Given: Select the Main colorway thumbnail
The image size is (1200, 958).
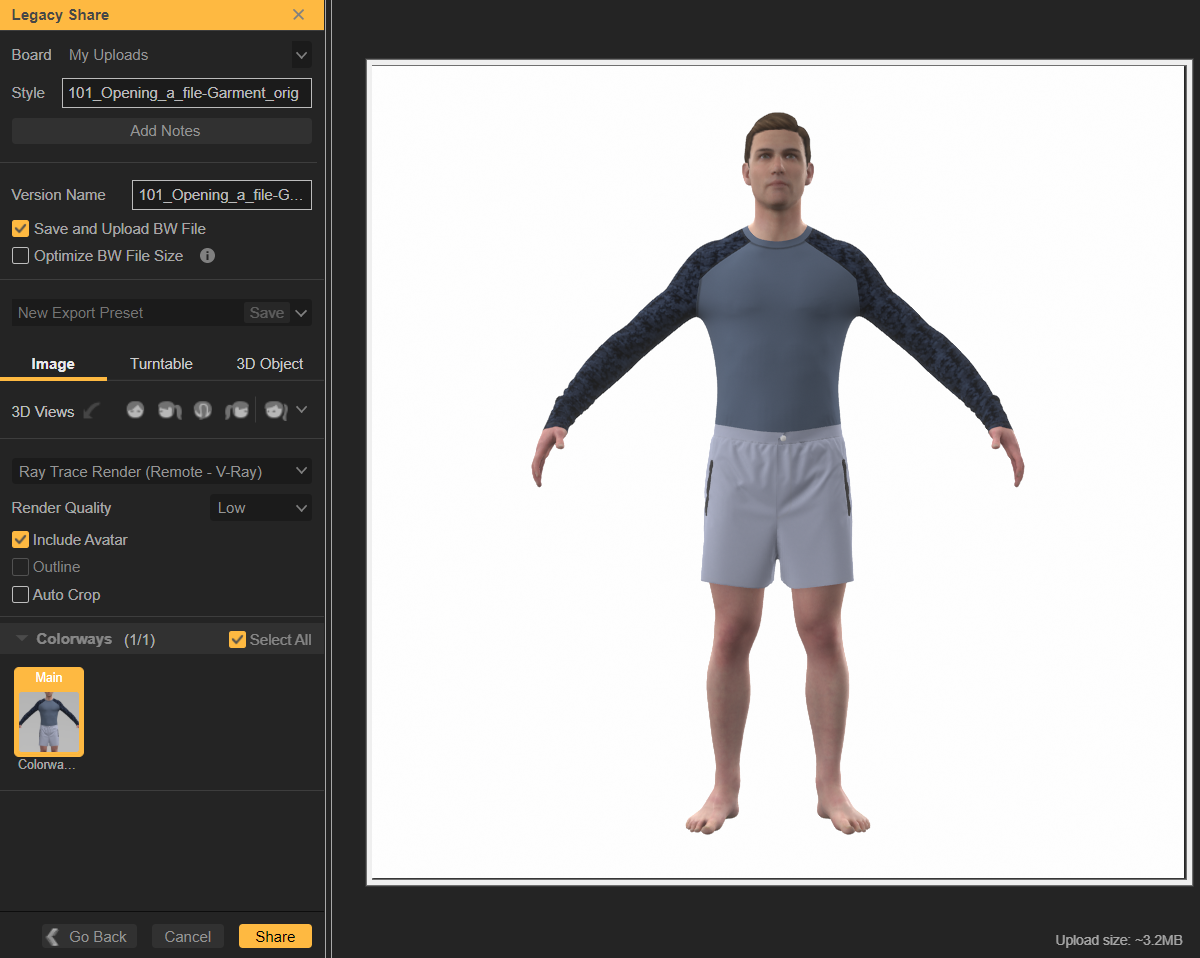Looking at the screenshot, I should tap(49, 712).
